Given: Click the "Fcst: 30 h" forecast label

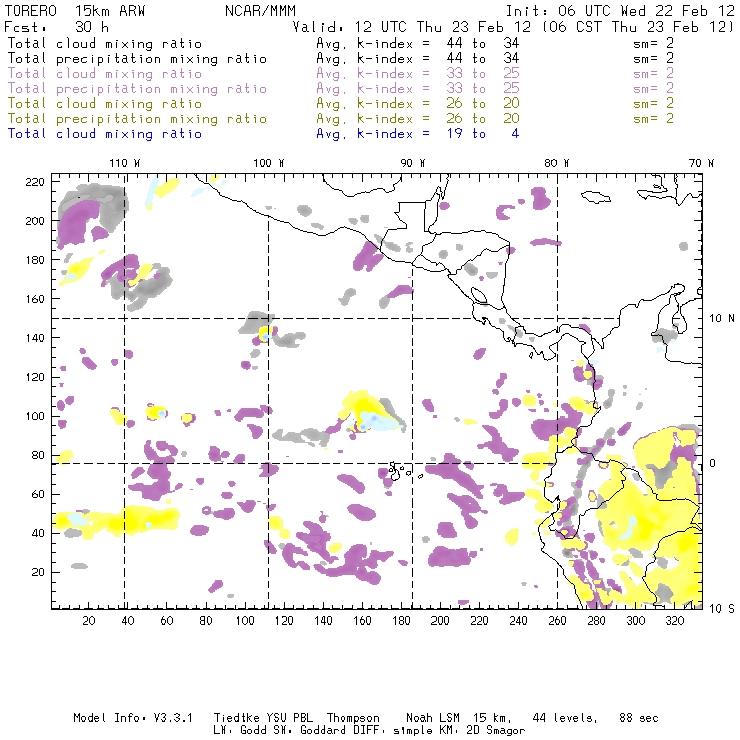Looking at the screenshot, I should point(56,27).
